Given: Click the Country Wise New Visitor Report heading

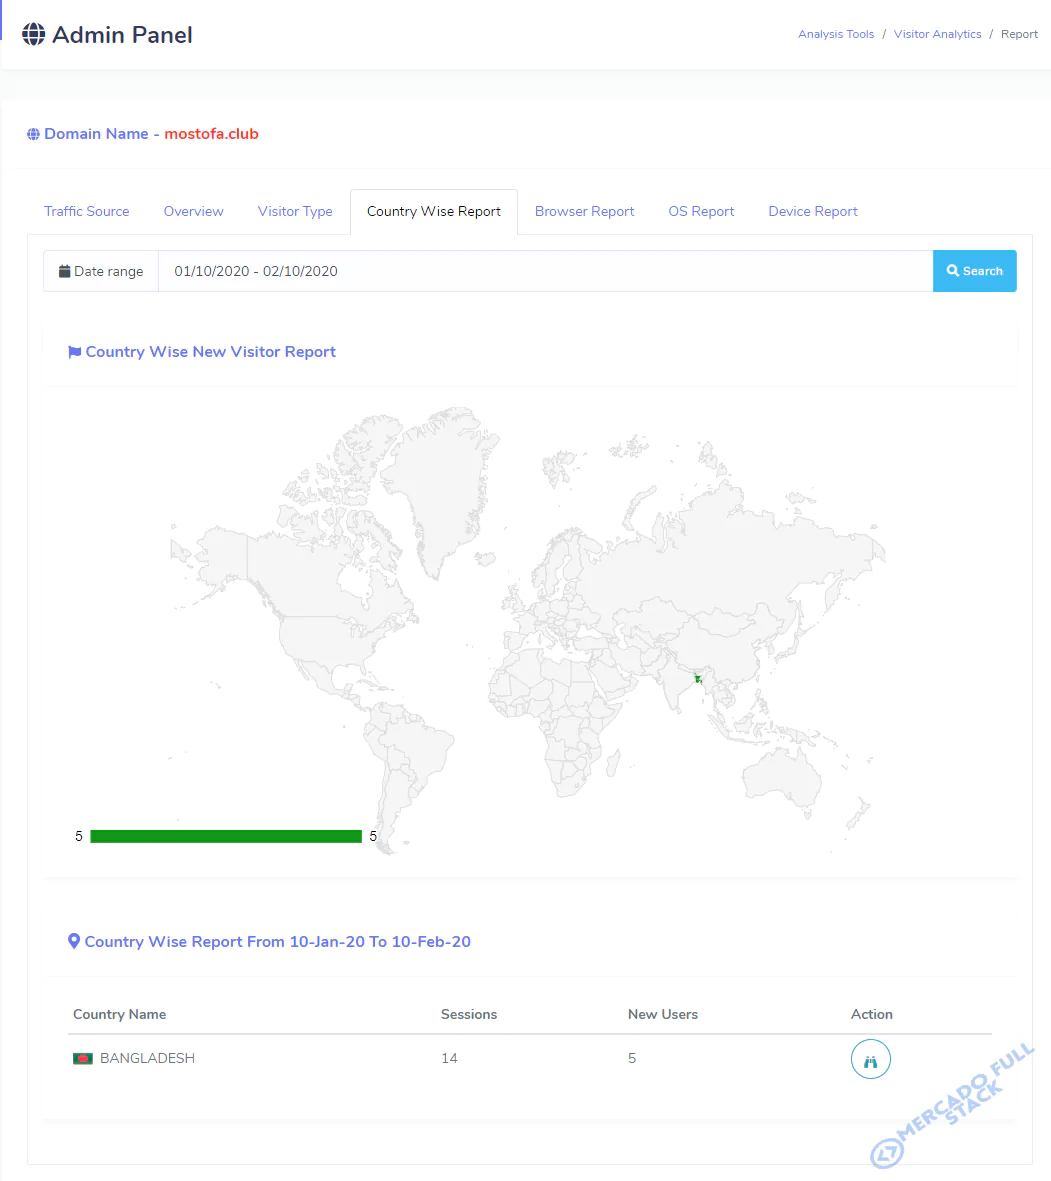Looking at the screenshot, I should tap(211, 352).
